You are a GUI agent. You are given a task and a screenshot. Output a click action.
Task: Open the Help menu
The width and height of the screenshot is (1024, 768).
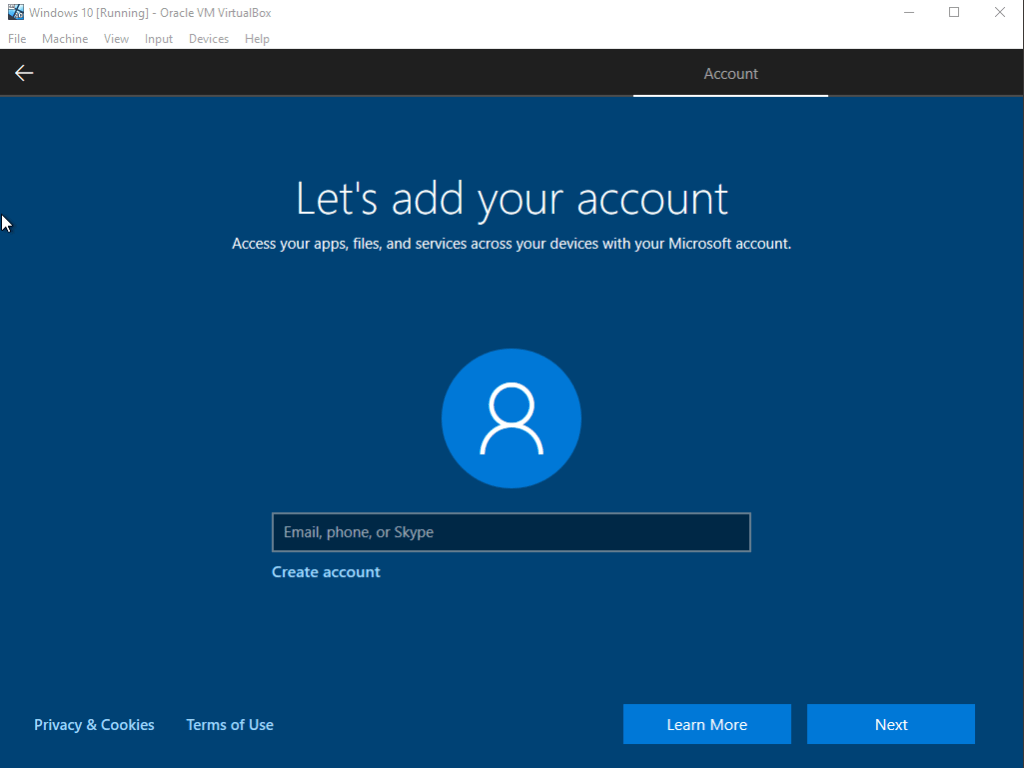coord(257,39)
